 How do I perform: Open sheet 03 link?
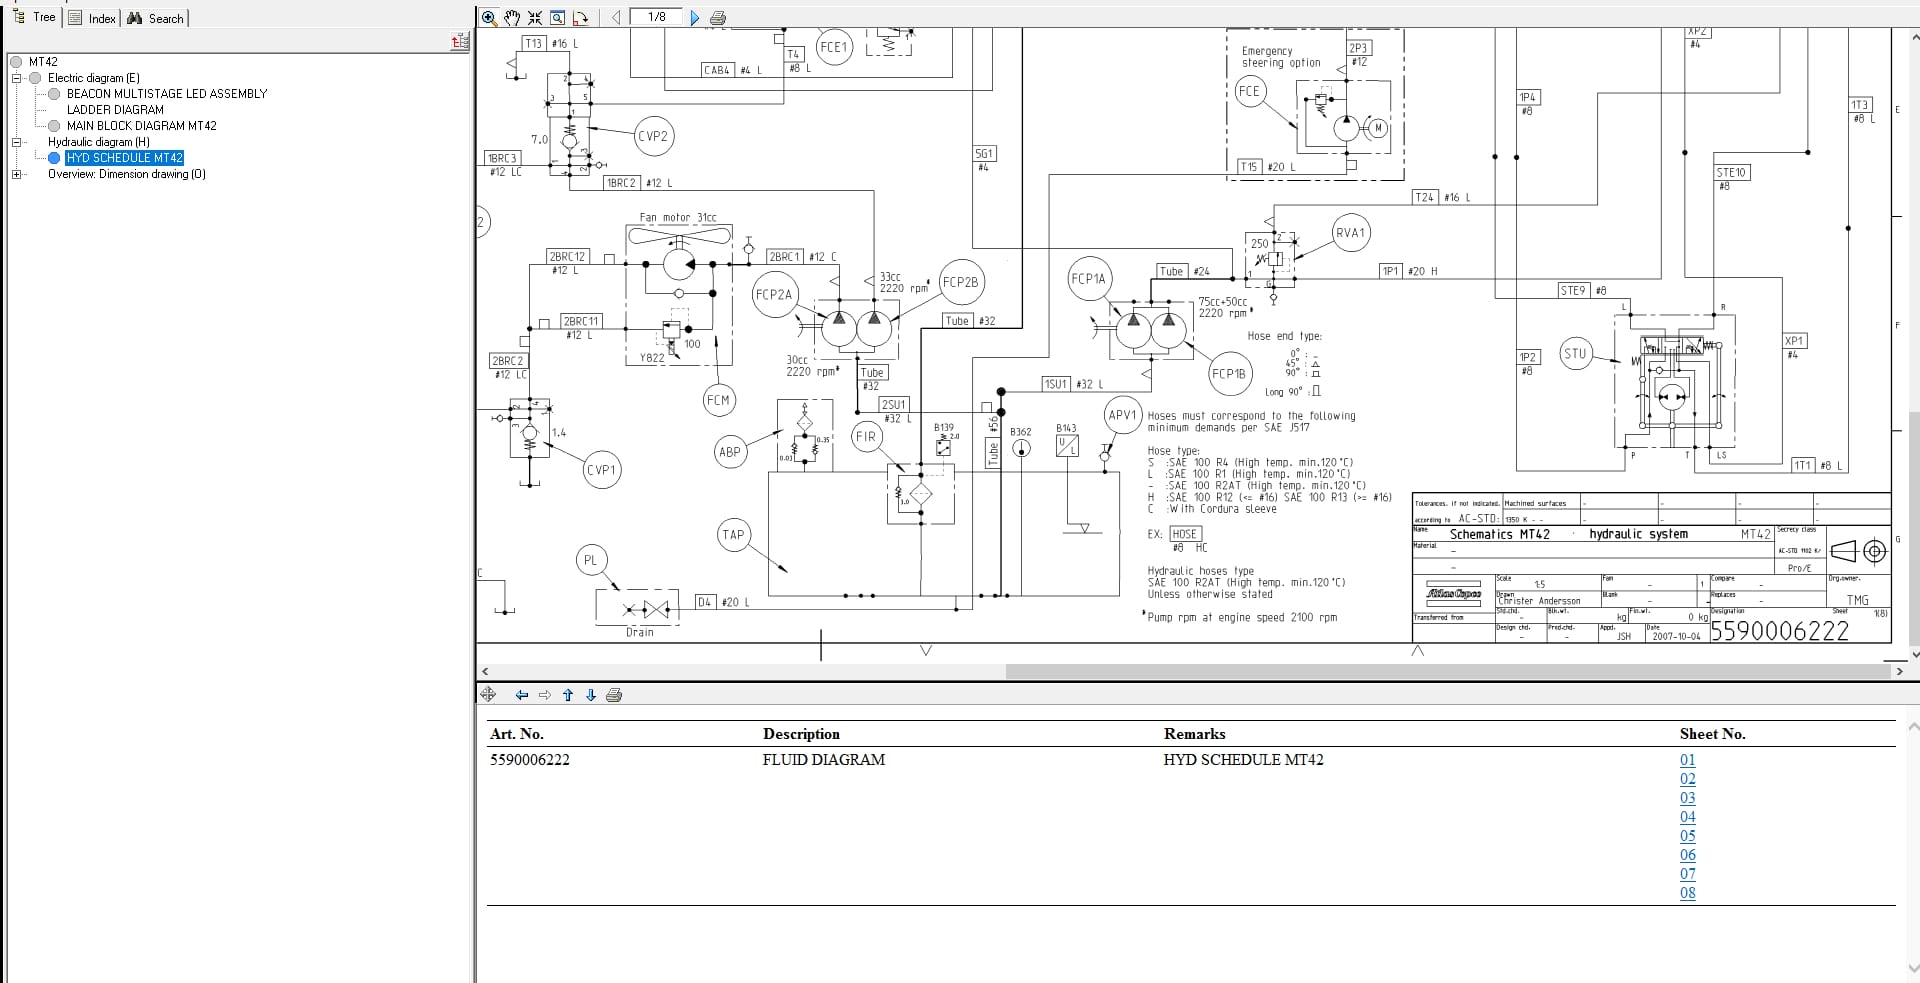(x=1688, y=798)
